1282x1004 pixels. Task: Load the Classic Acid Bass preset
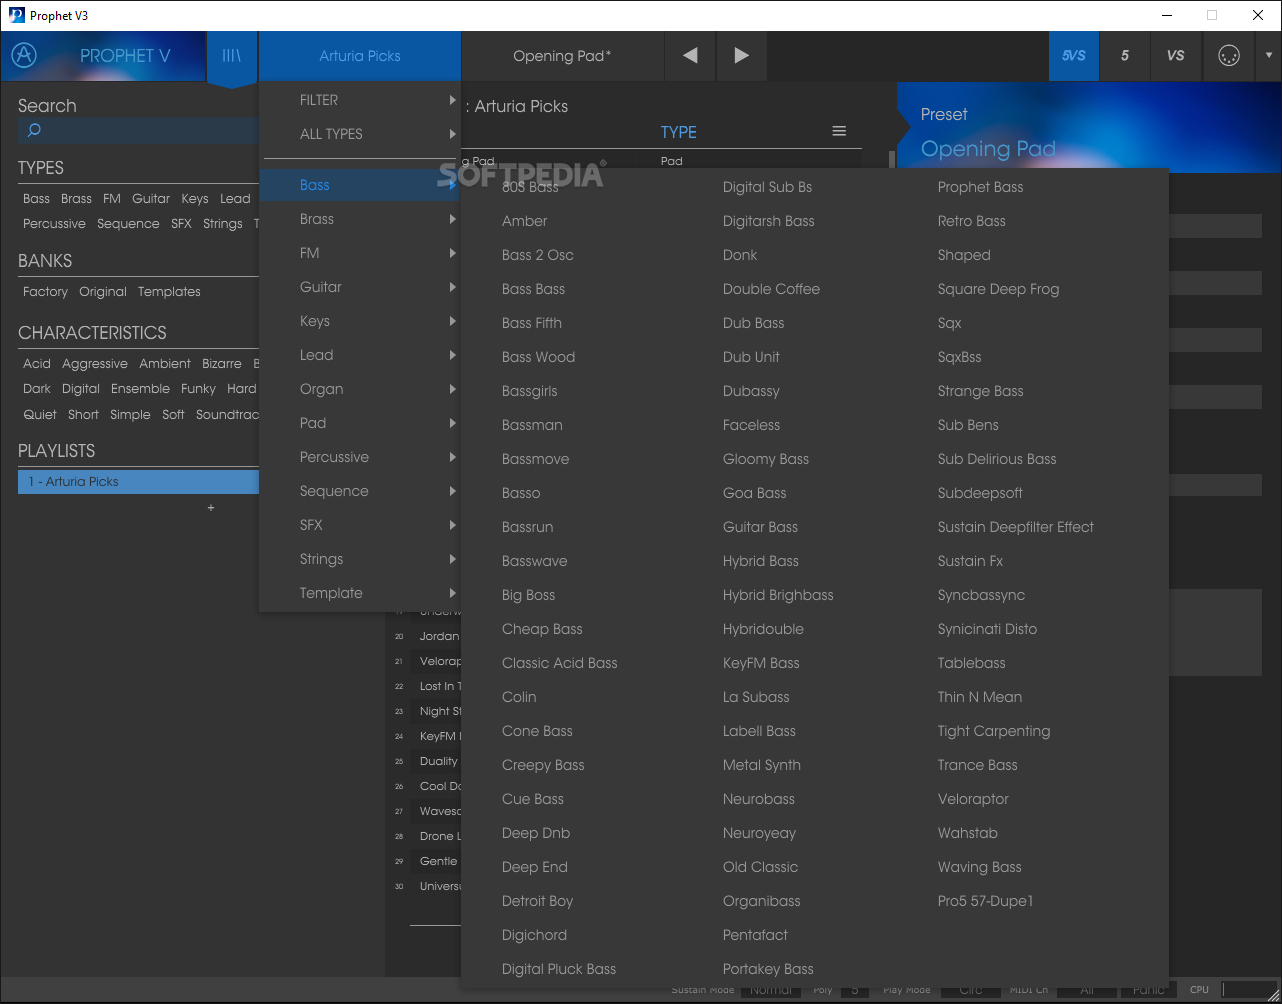click(x=559, y=663)
